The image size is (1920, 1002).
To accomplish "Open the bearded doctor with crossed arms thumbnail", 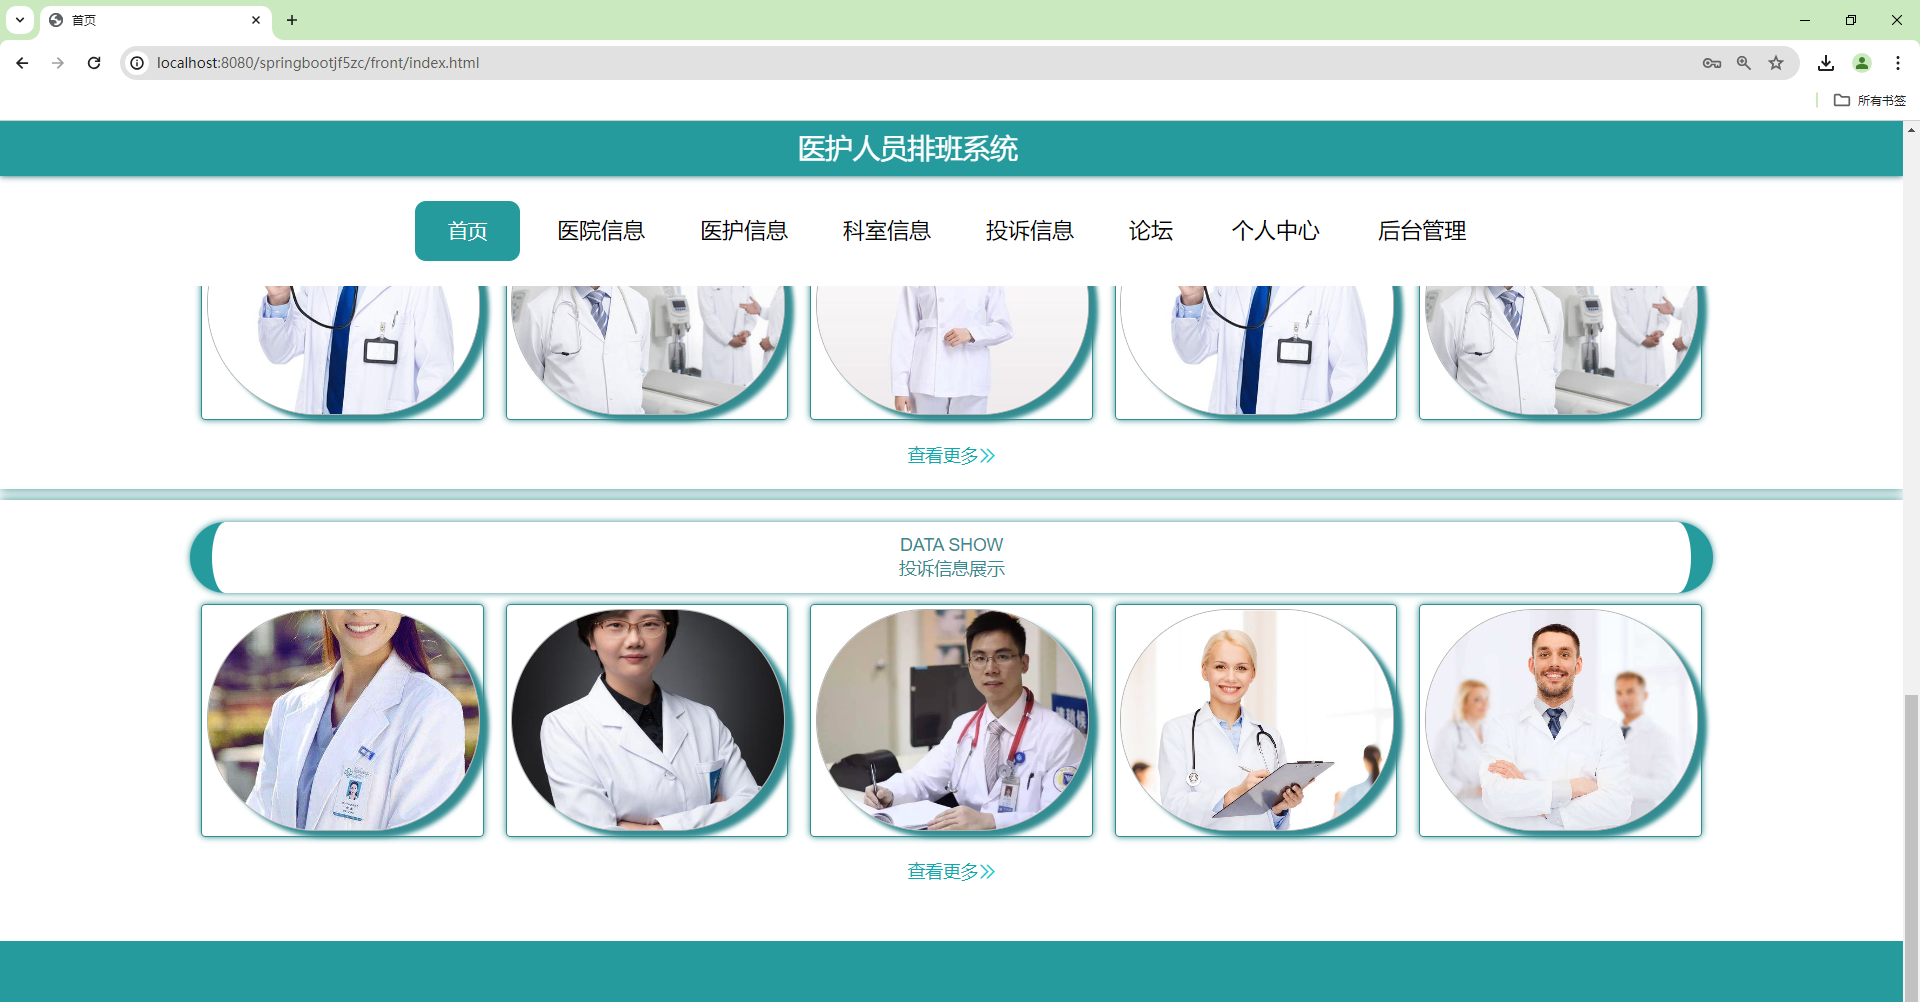I will (x=1560, y=720).
